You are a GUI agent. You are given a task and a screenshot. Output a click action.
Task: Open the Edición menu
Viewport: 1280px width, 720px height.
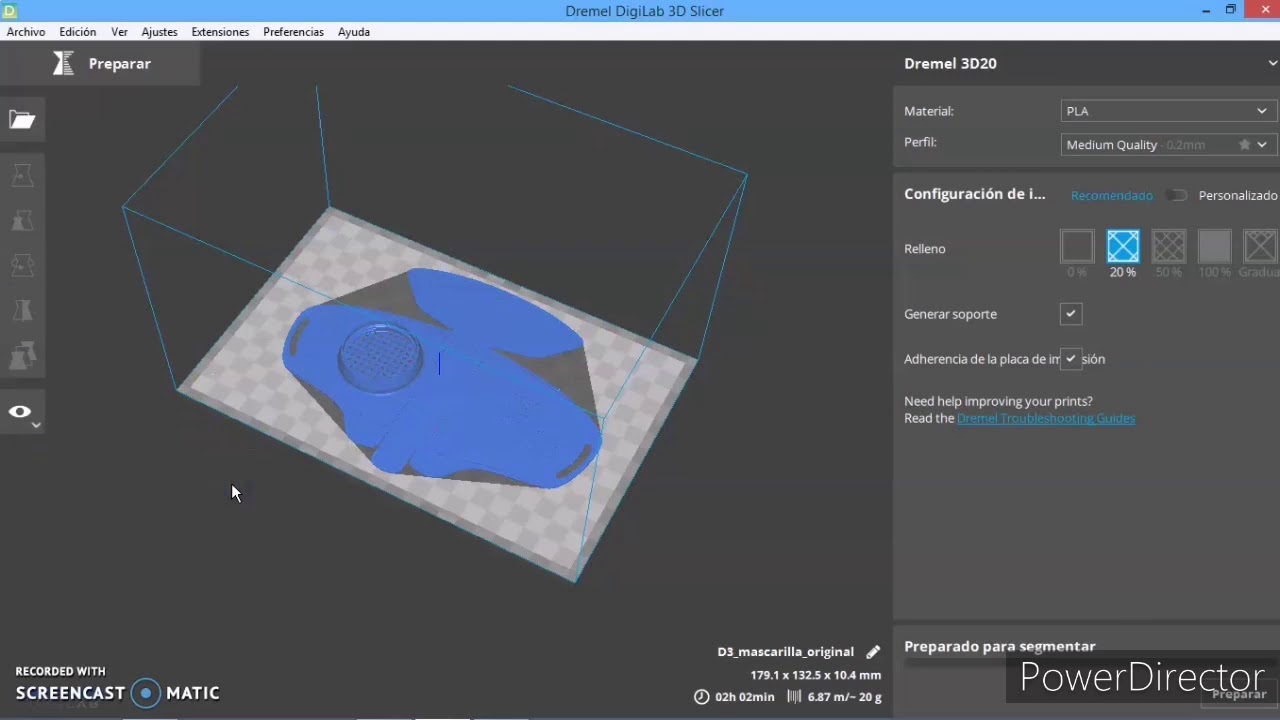(x=78, y=32)
